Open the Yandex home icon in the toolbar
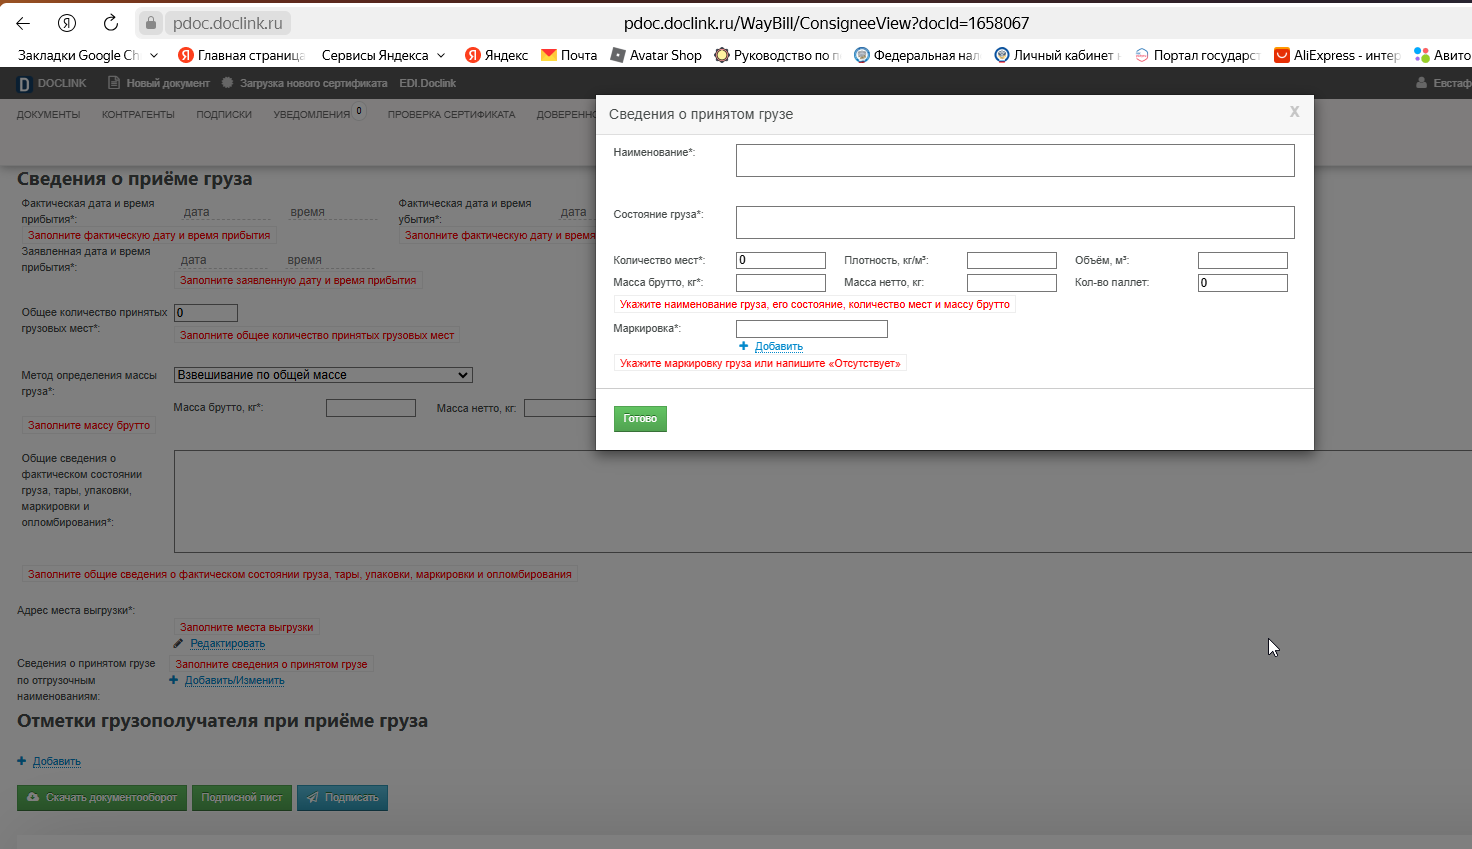1472x849 pixels. tap(67, 23)
